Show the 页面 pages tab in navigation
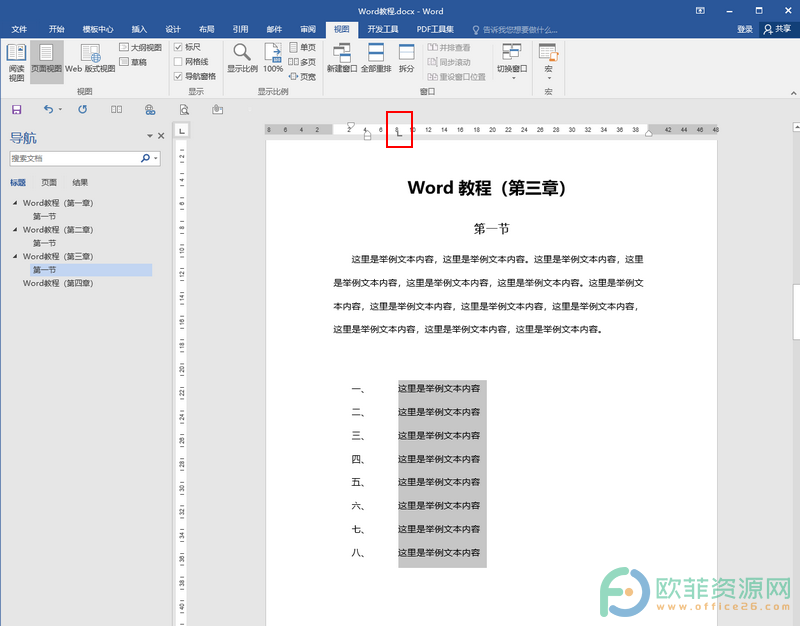800x626 pixels. 49,182
